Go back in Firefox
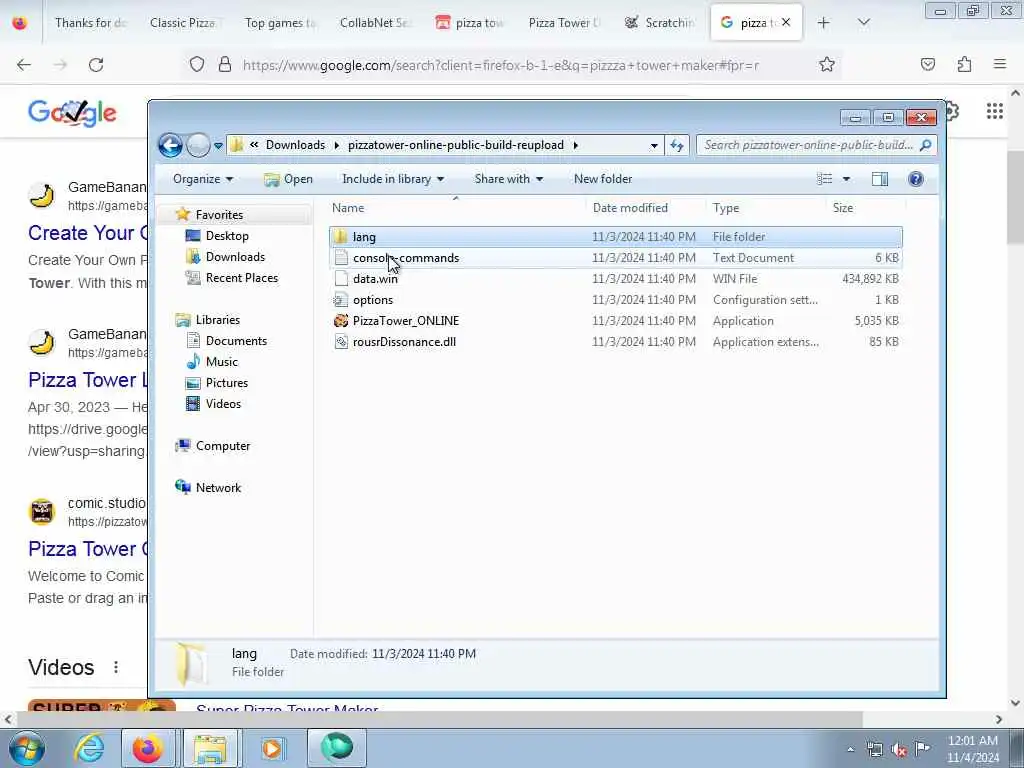Image resolution: width=1024 pixels, height=768 pixels. [x=24, y=65]
